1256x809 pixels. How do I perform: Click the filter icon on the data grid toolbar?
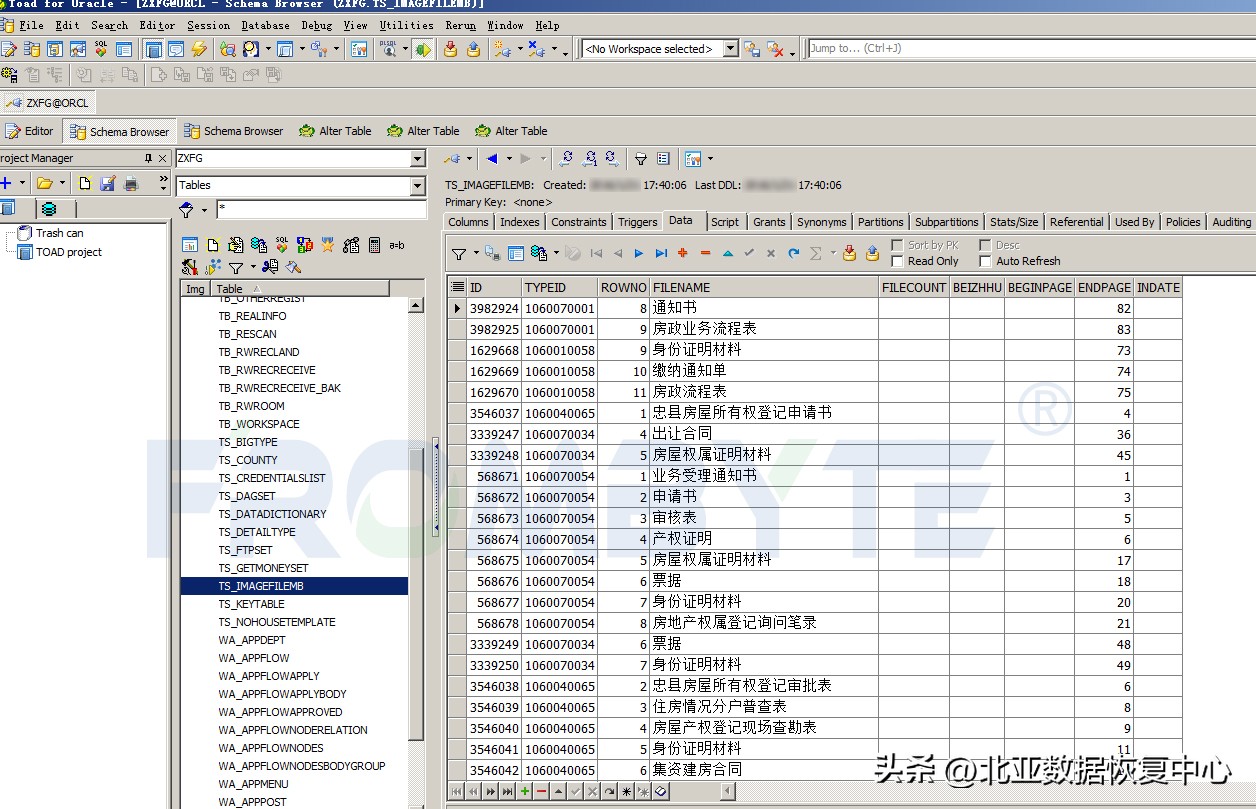(458, 253)
